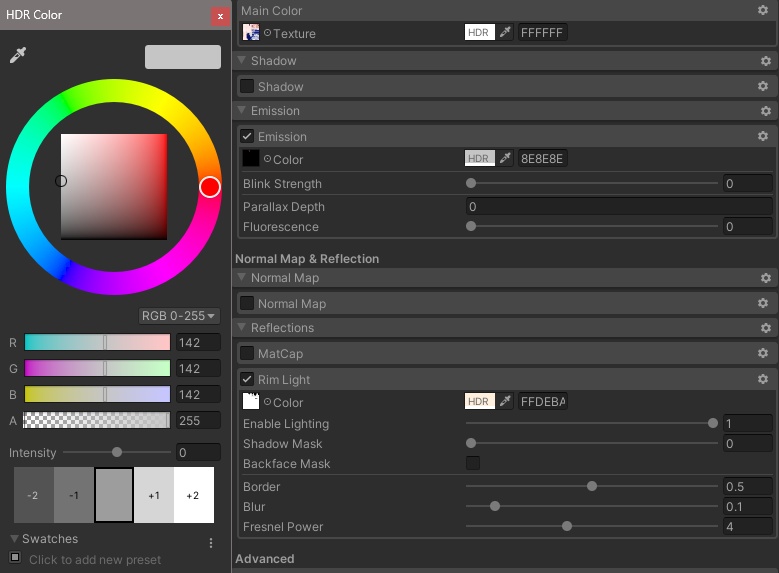Collapse the Emission section

click(x=242, y=110)
